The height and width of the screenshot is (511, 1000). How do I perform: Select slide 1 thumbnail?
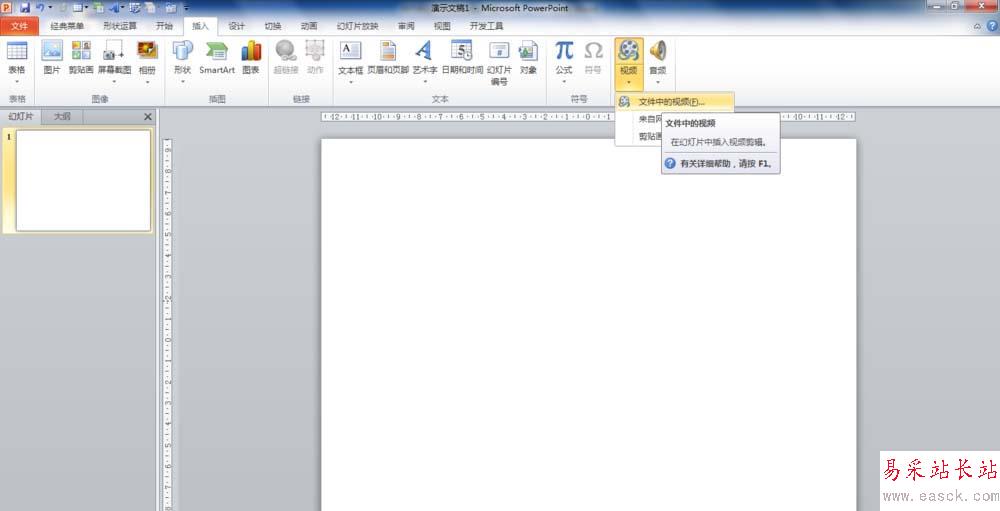[x=83, y=181]
